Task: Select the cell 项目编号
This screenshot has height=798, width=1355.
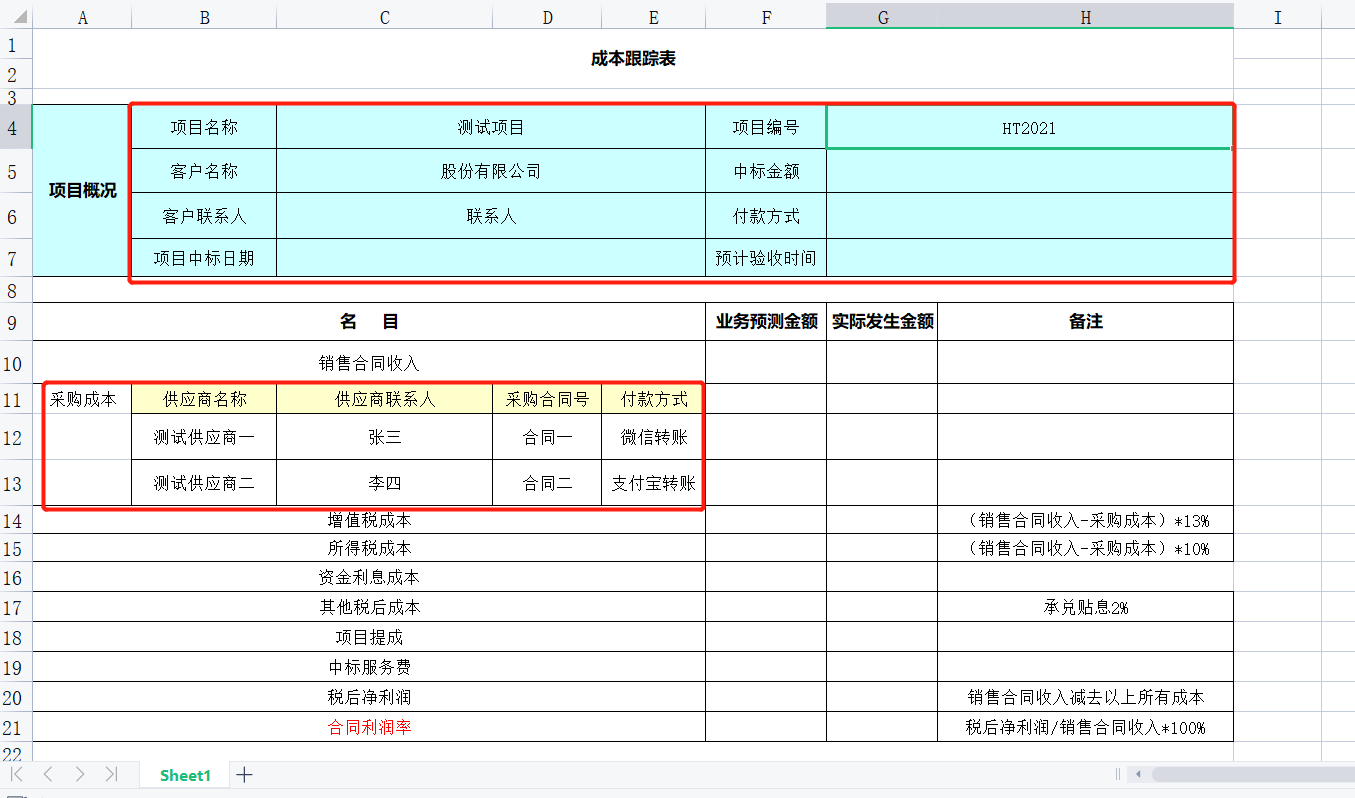Action: (x=766, y=127)
